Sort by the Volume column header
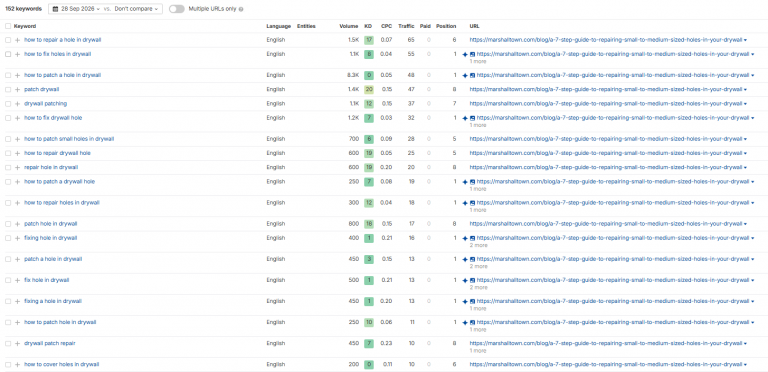Viewport: 768px width, 372px height. [349, 26]
